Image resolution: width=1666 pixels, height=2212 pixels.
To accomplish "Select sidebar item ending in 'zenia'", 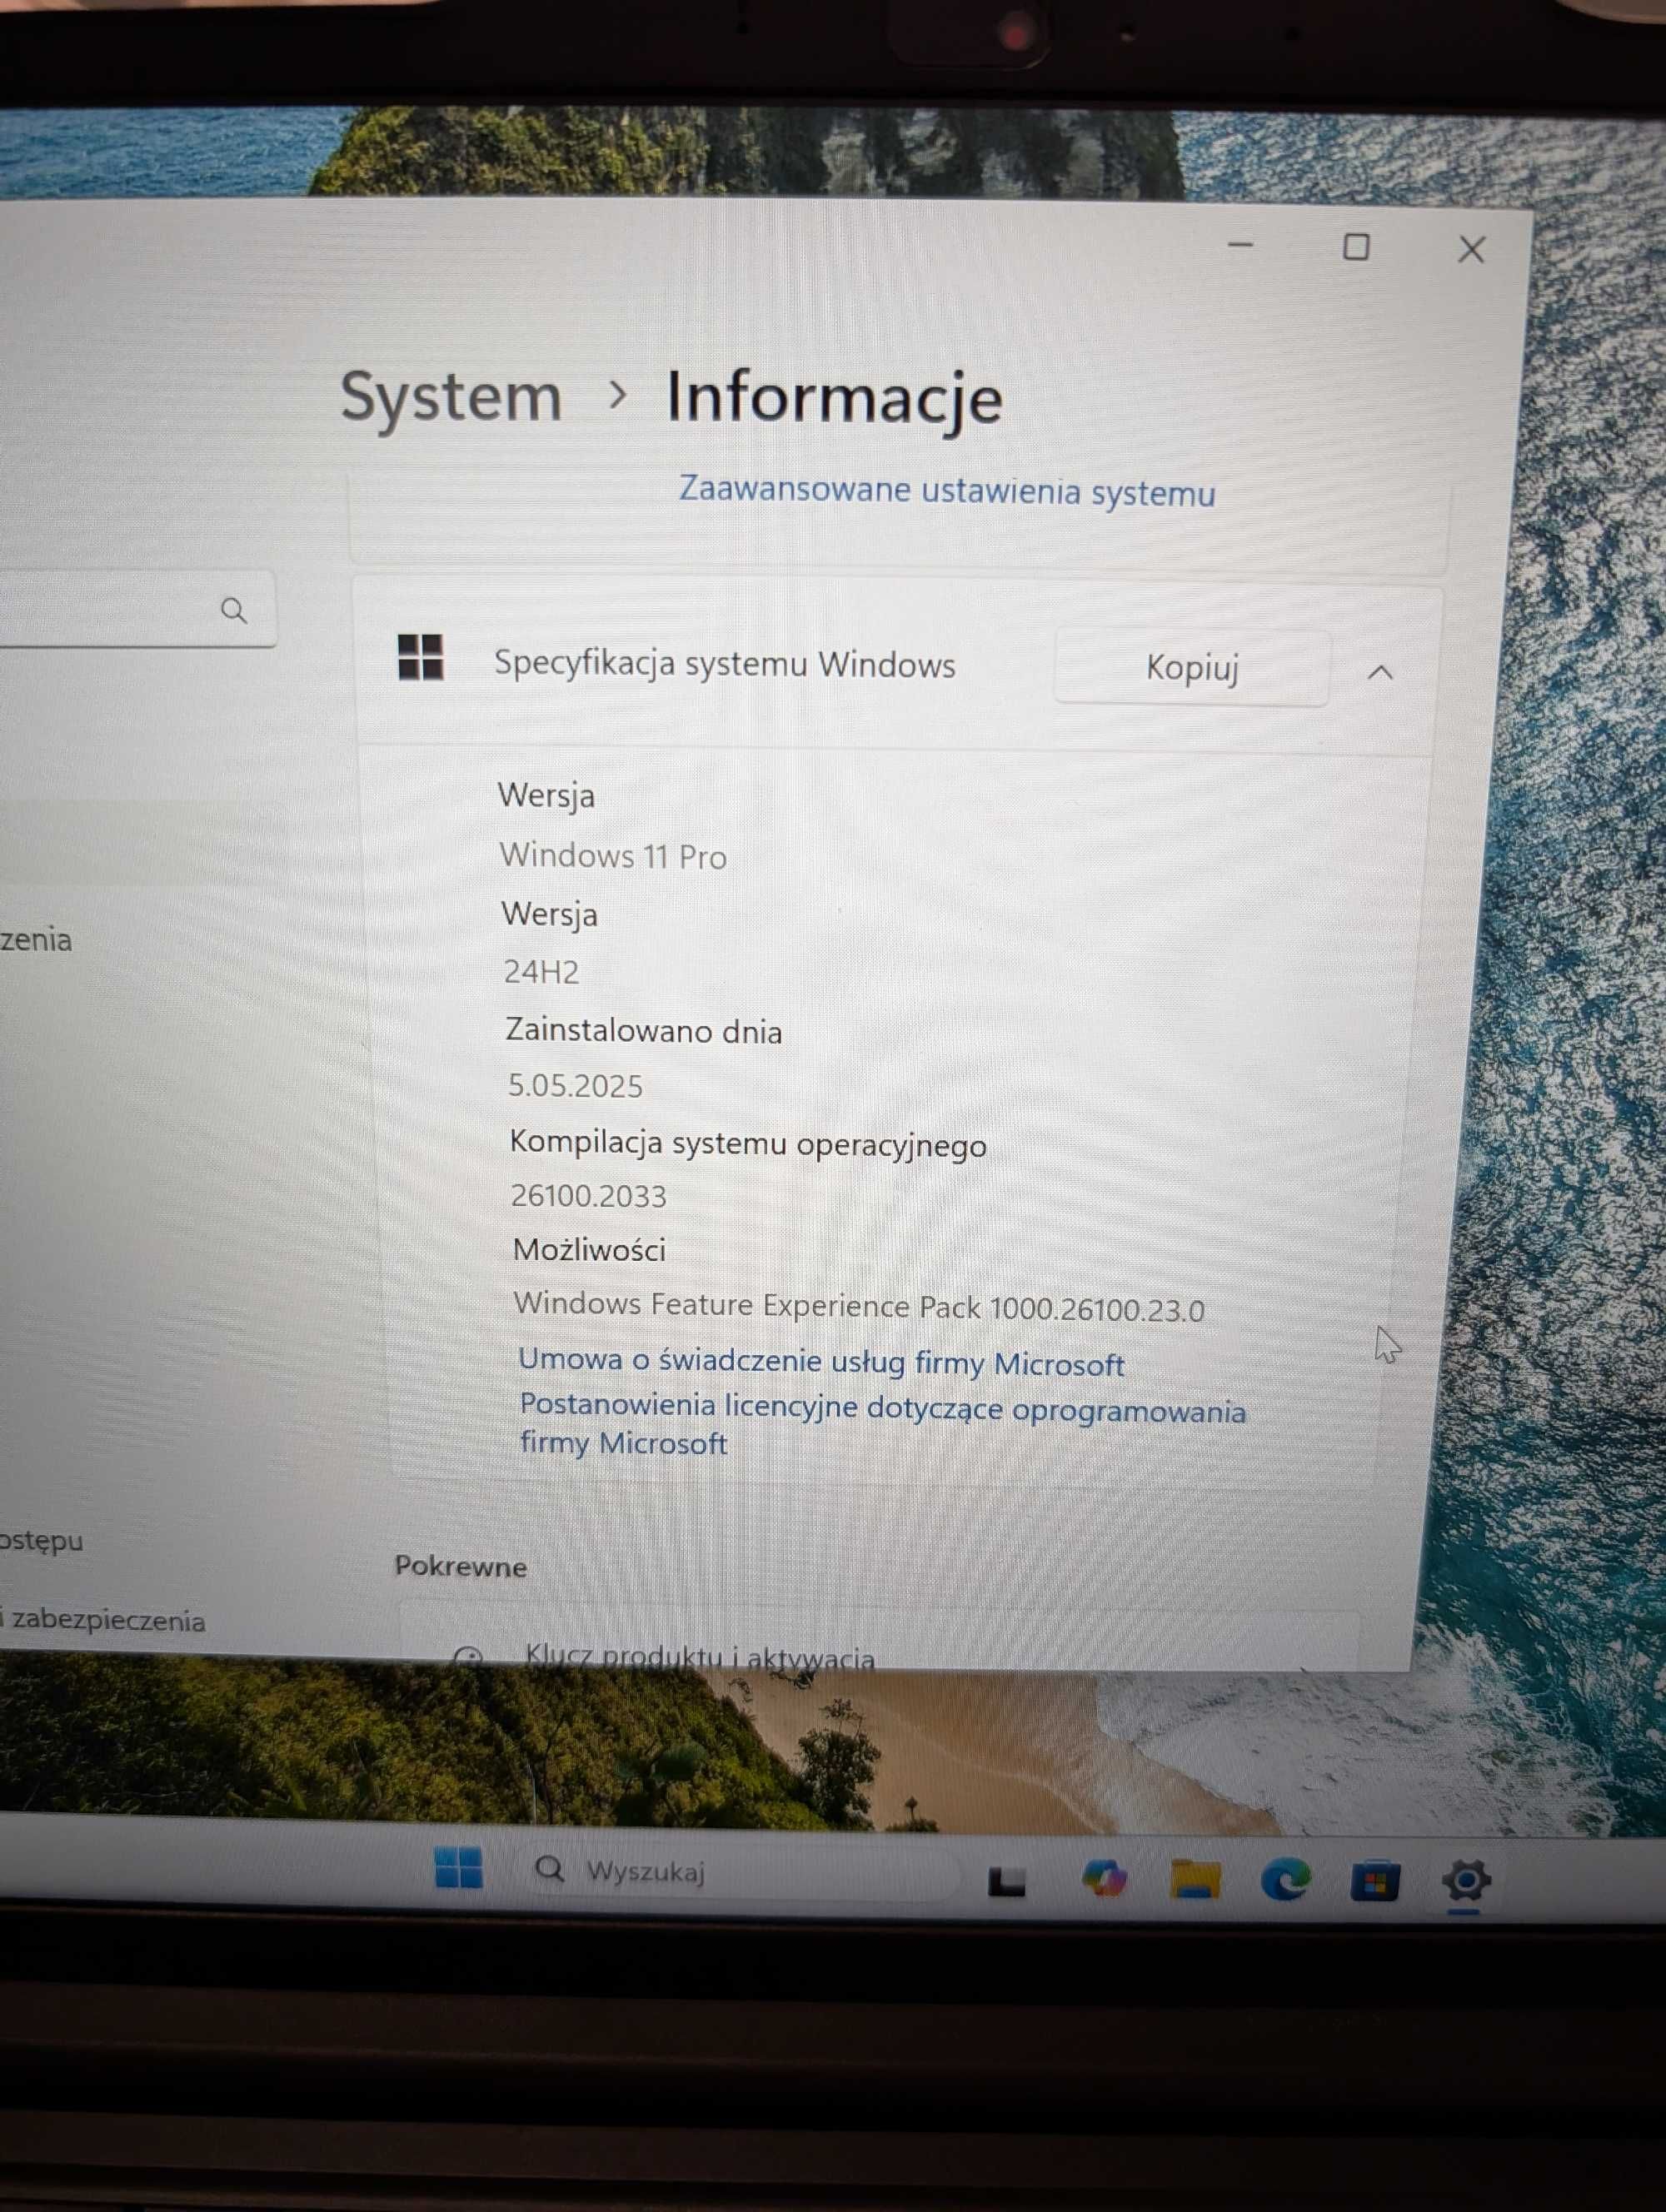I will click(35, 940).
